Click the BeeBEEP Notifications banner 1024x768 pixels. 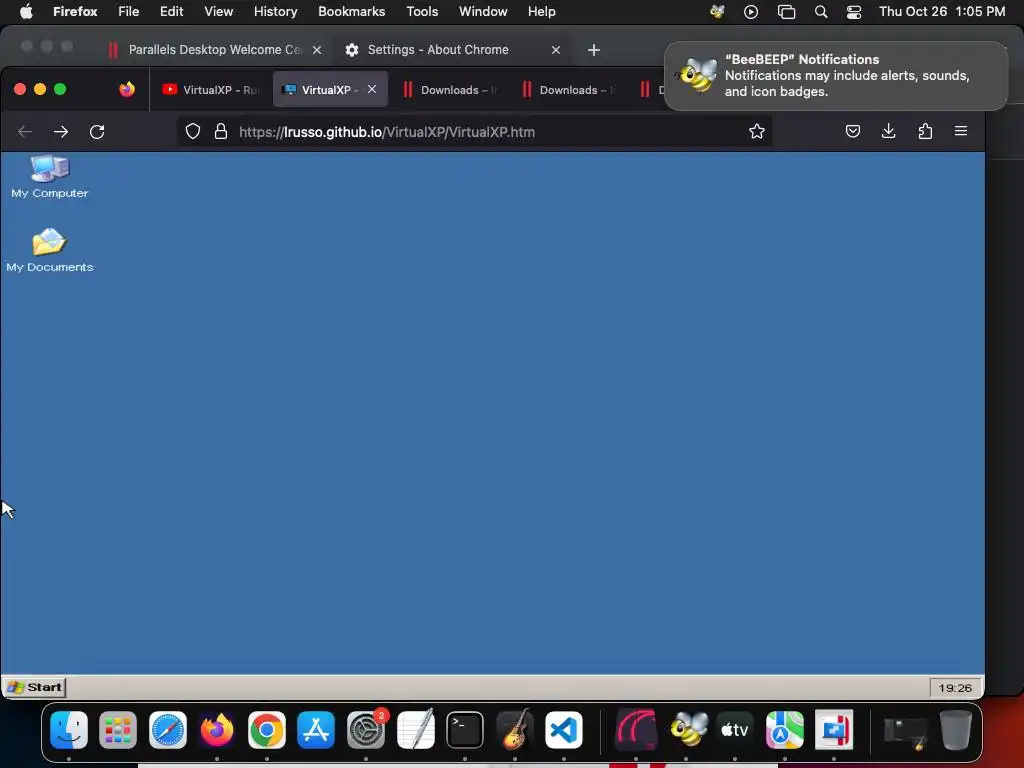coord(836,76)
